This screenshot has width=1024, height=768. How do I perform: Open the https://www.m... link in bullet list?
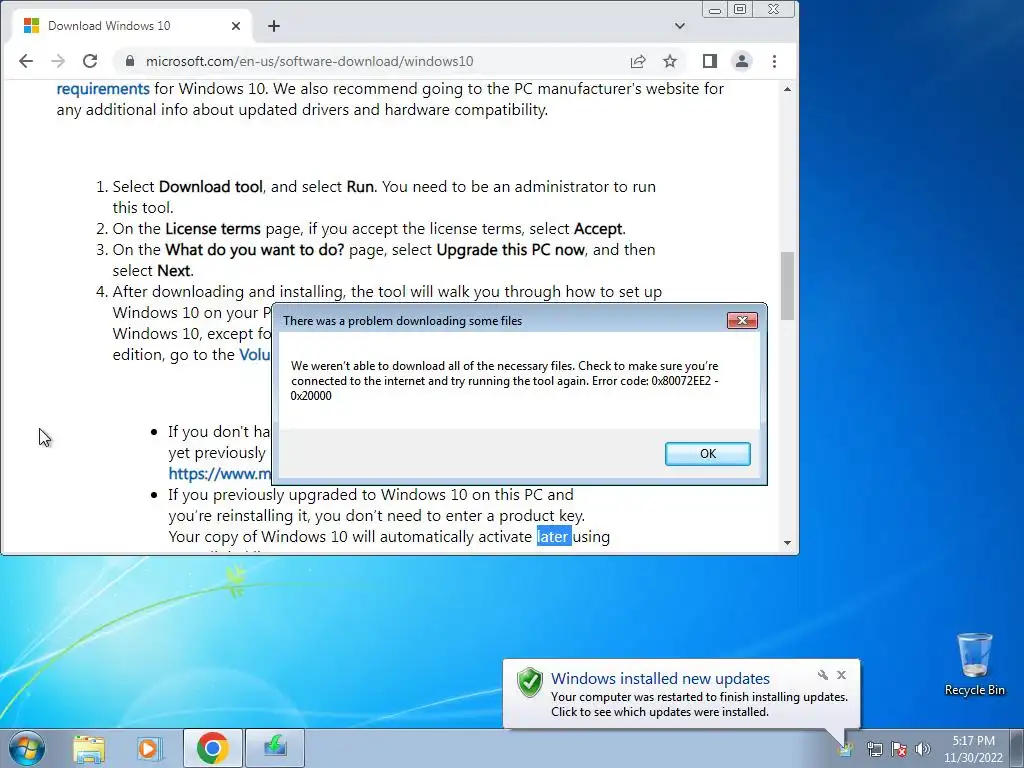click(219, 474)
